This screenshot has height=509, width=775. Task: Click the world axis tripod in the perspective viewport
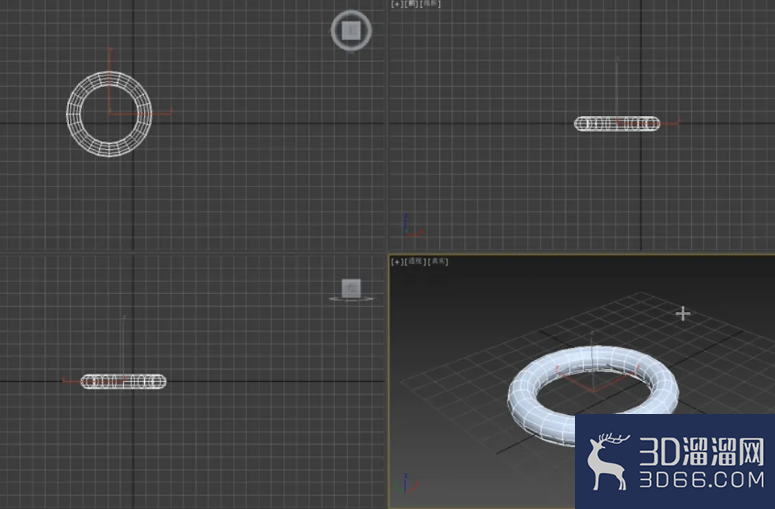click(407, 484)
